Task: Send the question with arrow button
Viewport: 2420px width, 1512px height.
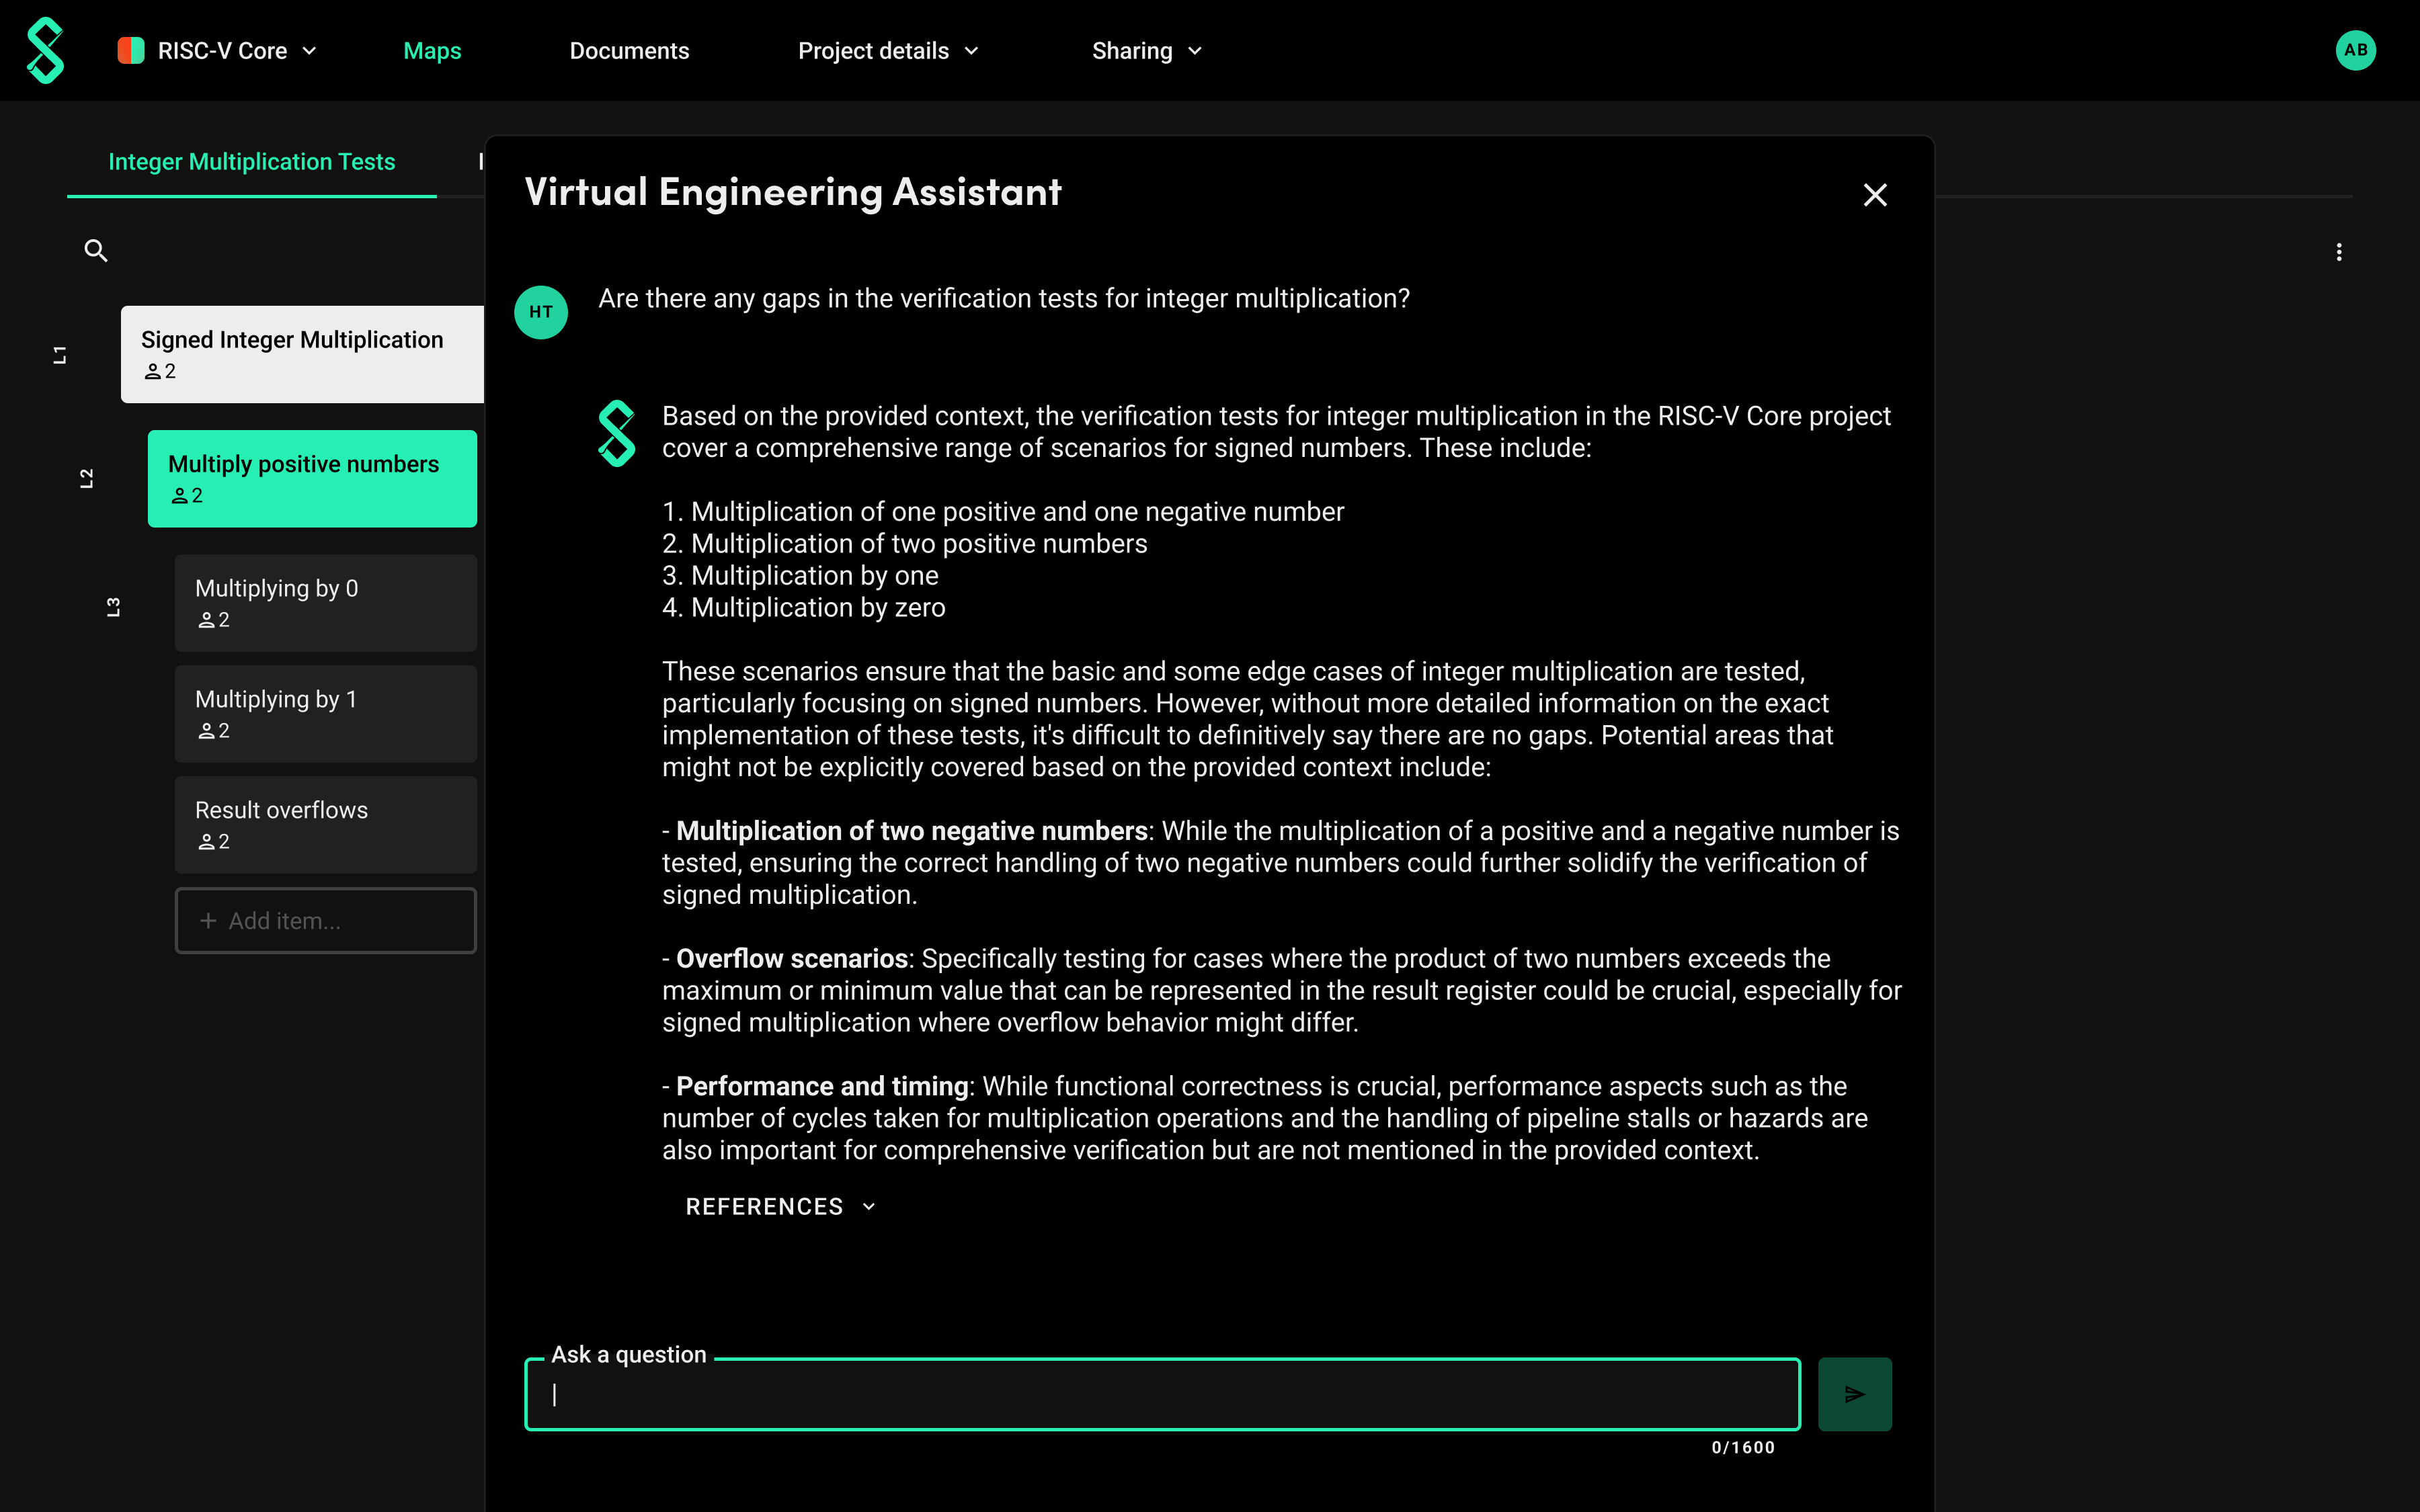Action: 1854,1393
